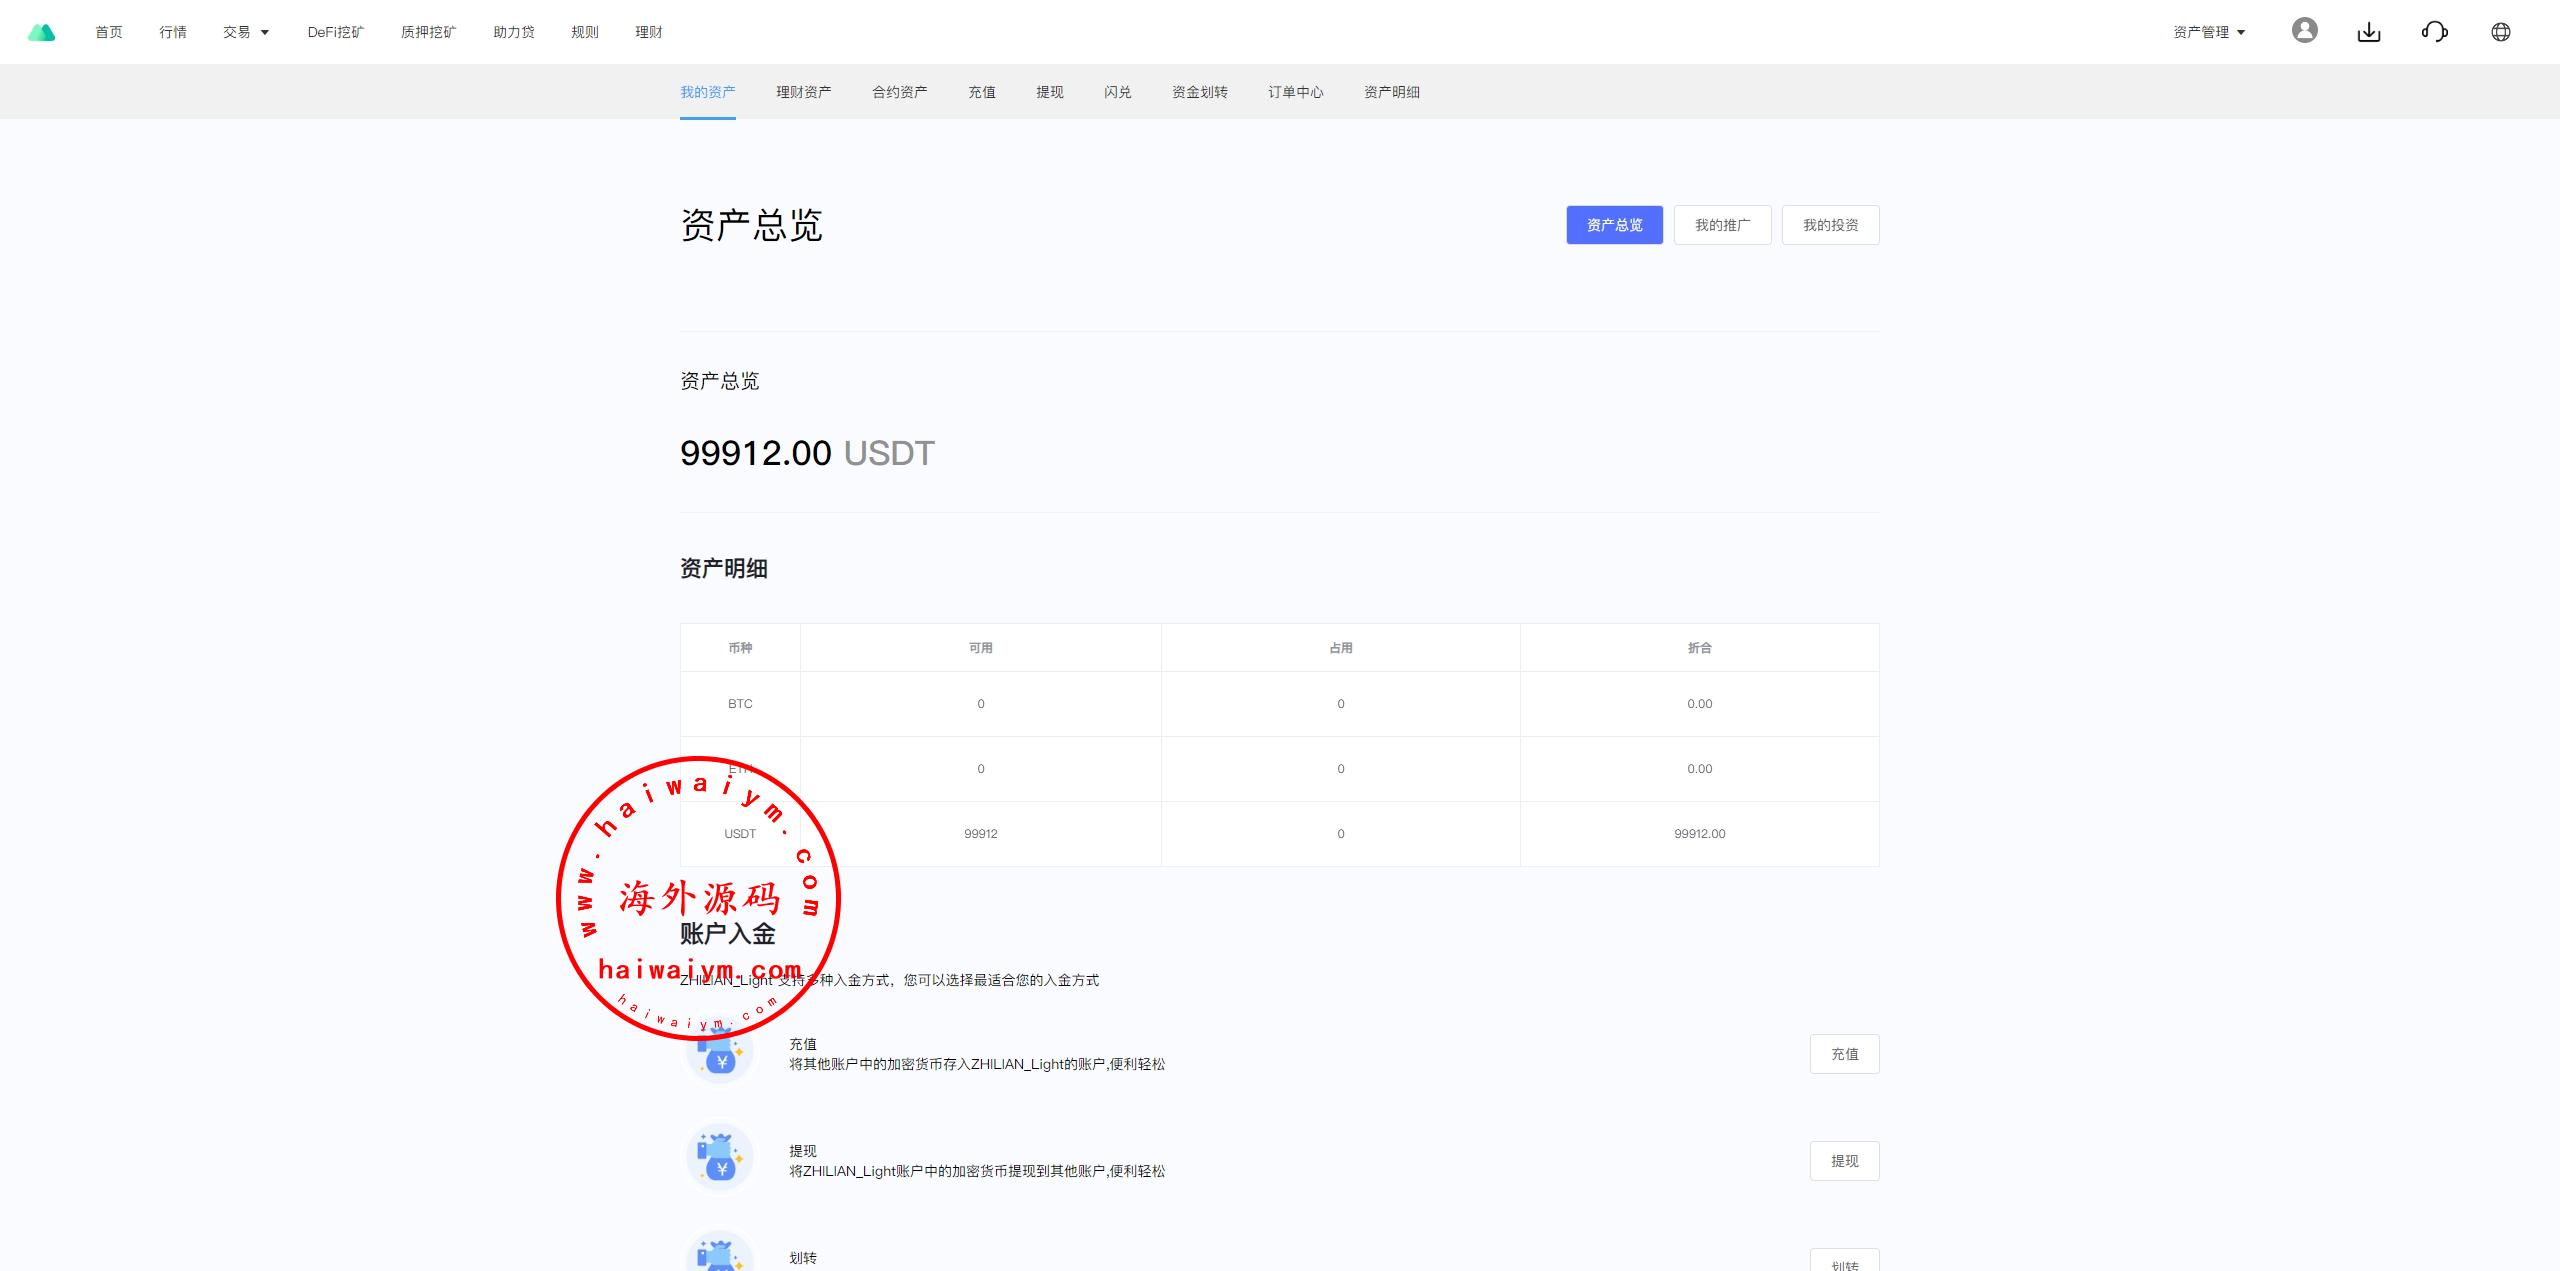This screenshot has width=2560, height=1271.
Task: Click the withdraw money bag icon
Action: click(x=719, y=1158)
